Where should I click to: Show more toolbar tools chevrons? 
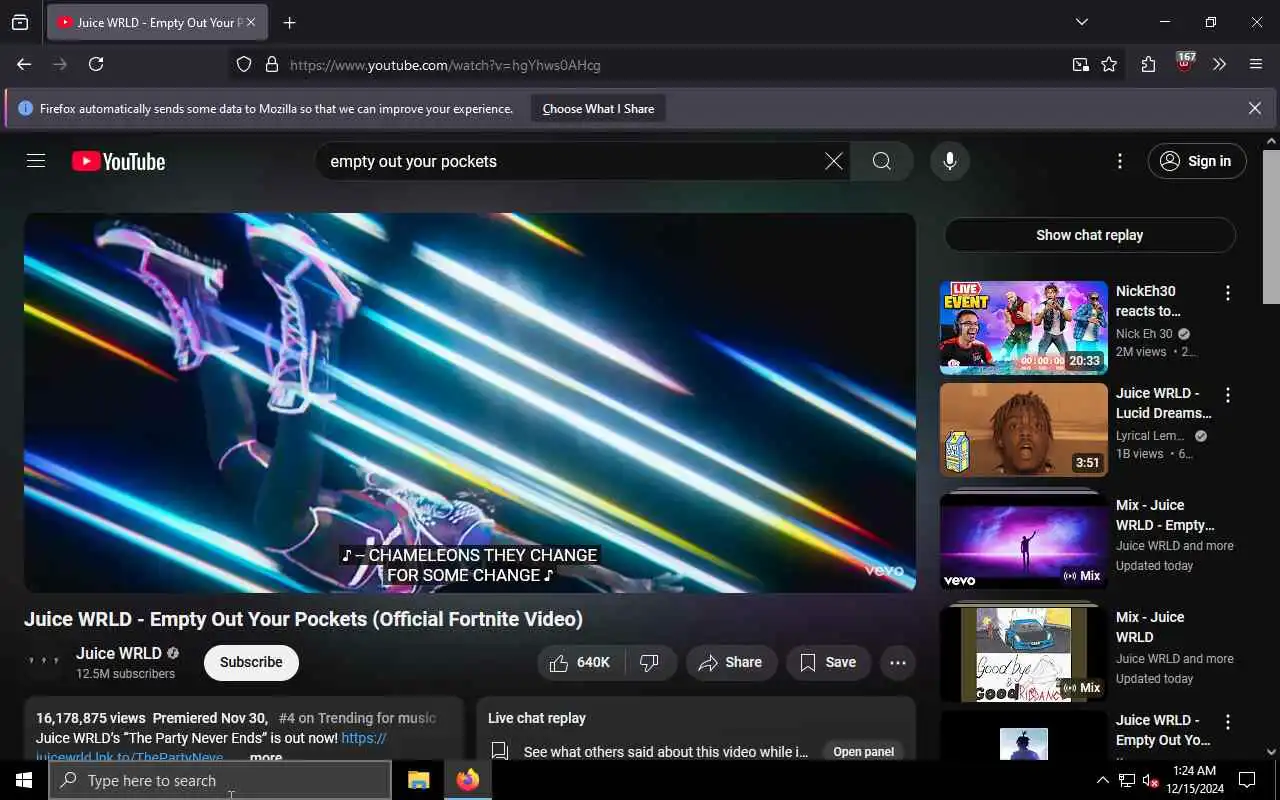tap(1219, 64)
